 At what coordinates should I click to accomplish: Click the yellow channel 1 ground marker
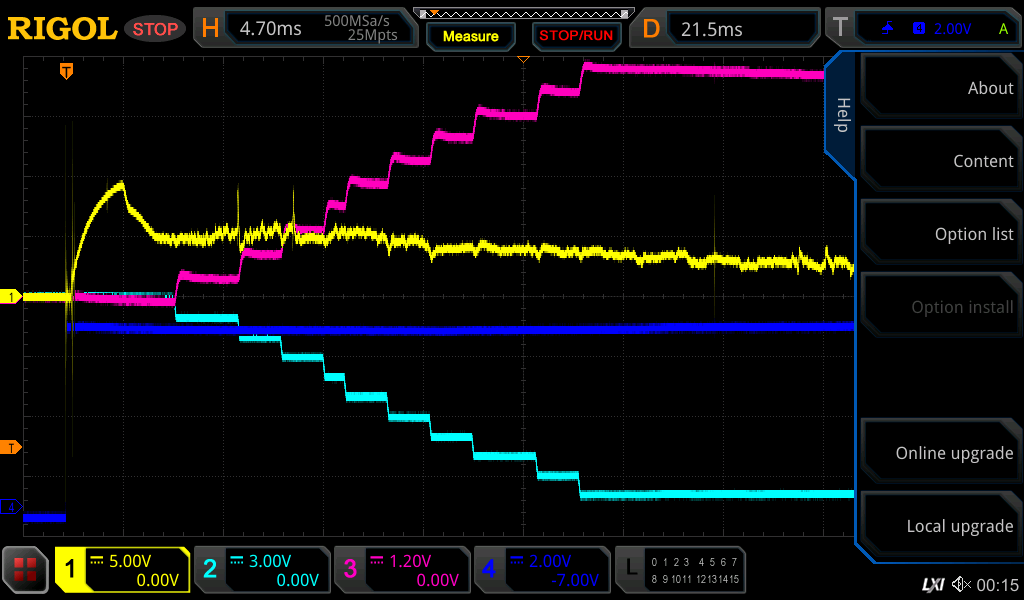click(12, 297)
